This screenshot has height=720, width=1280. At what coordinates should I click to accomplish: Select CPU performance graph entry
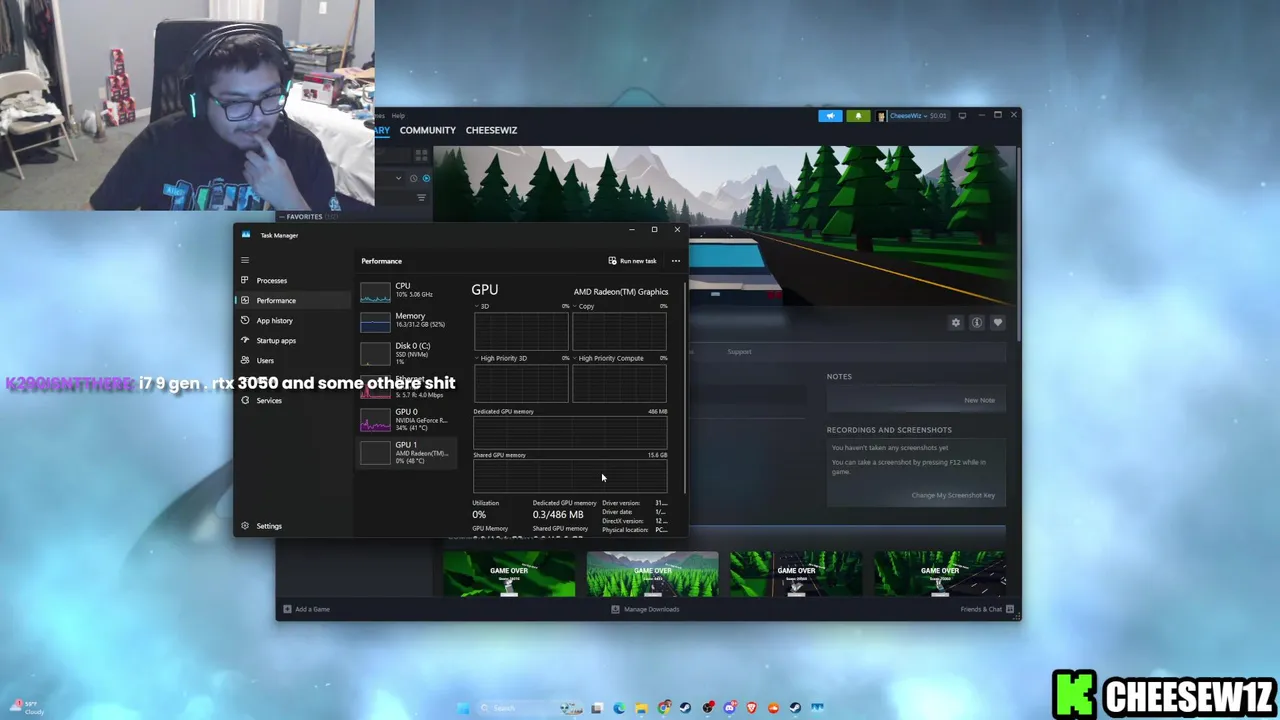[x=407, y=290]
